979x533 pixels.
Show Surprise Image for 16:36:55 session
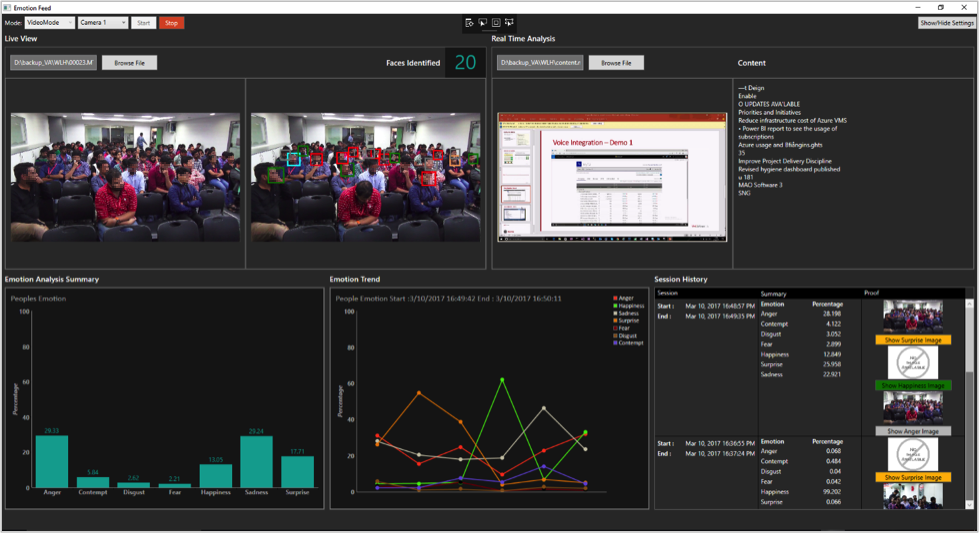coord(913,477)
